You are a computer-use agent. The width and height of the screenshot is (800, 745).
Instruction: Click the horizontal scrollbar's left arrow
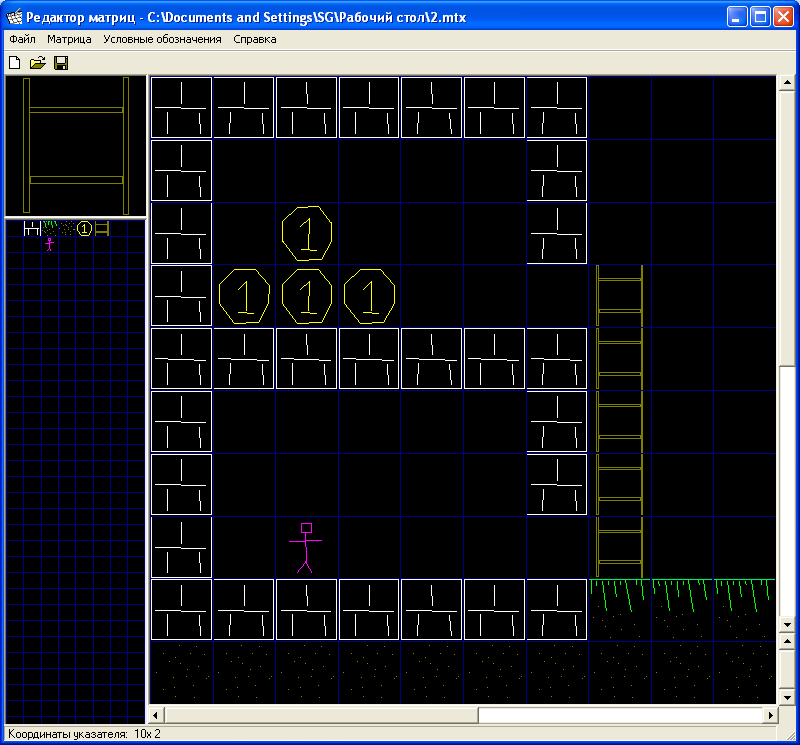click(x=156, y=715)
